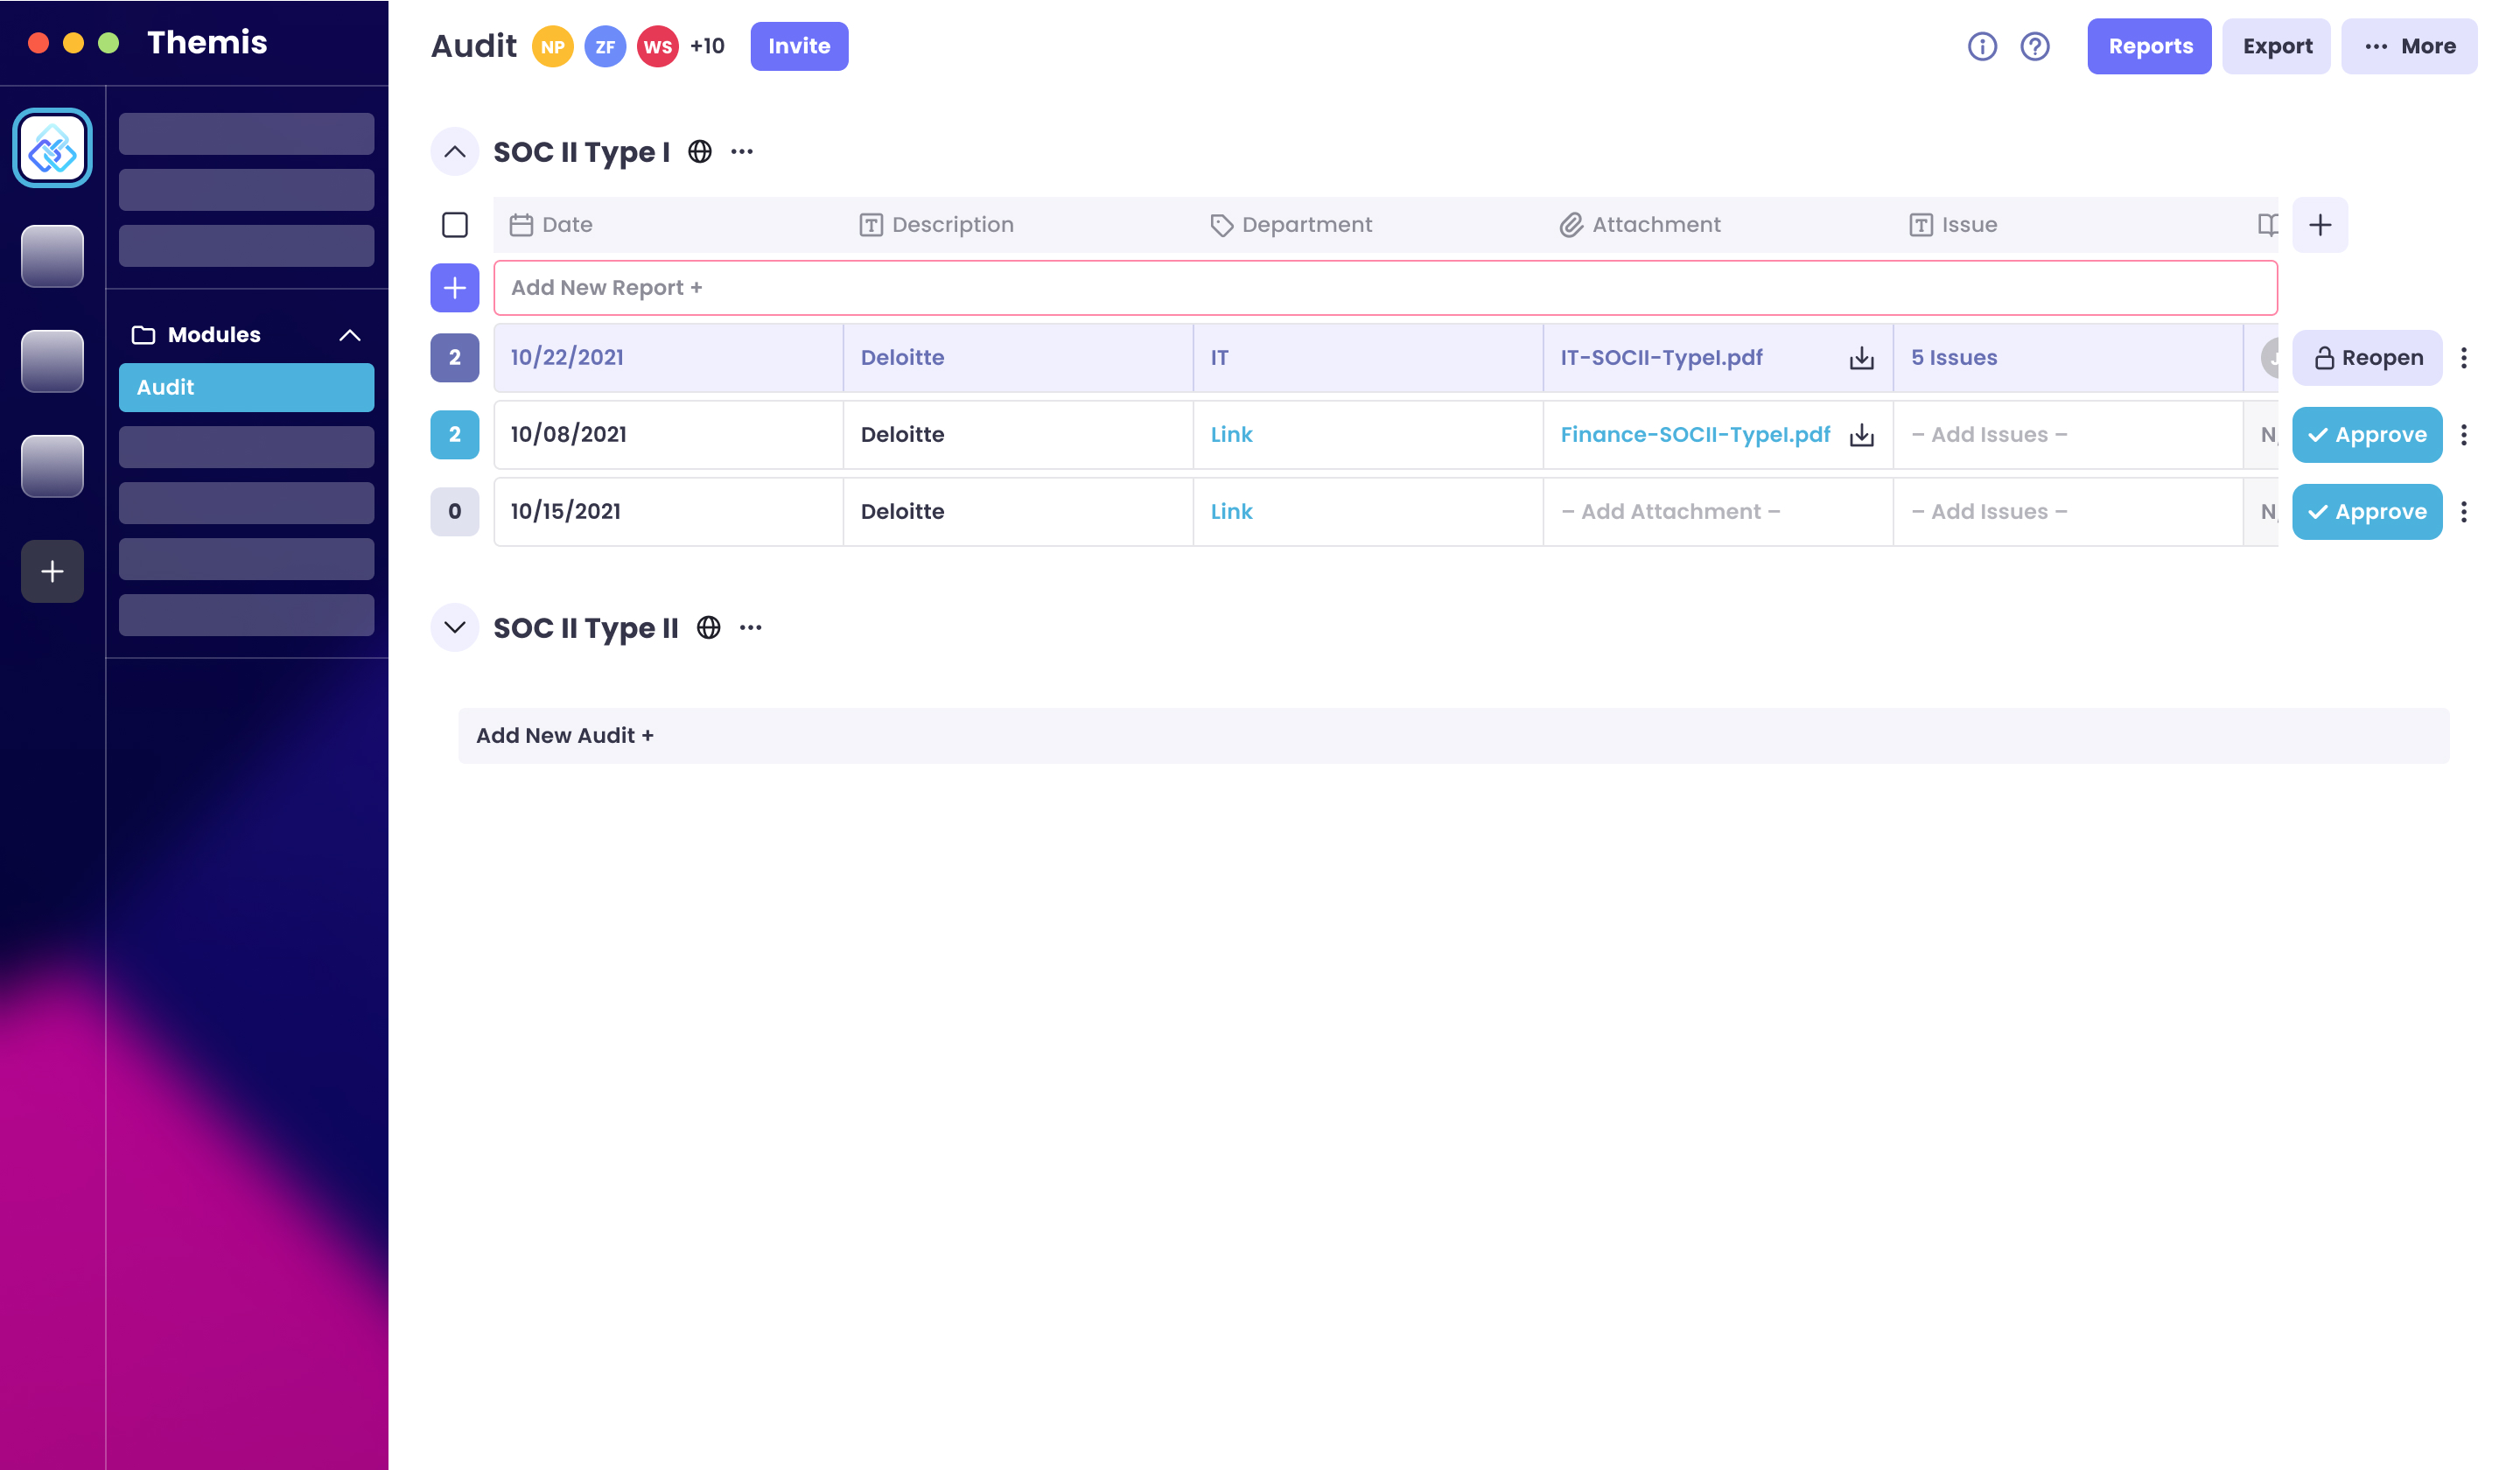The image size is (2520, 1470).
Task: Toggle the select-all checkbox in table header
Action: [455, 225]
